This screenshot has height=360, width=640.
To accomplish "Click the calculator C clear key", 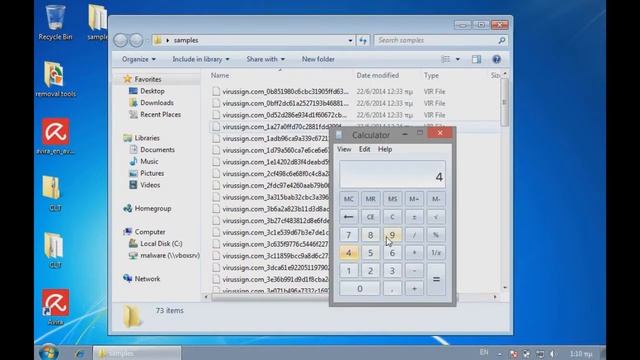I will (x=392, y=217).
